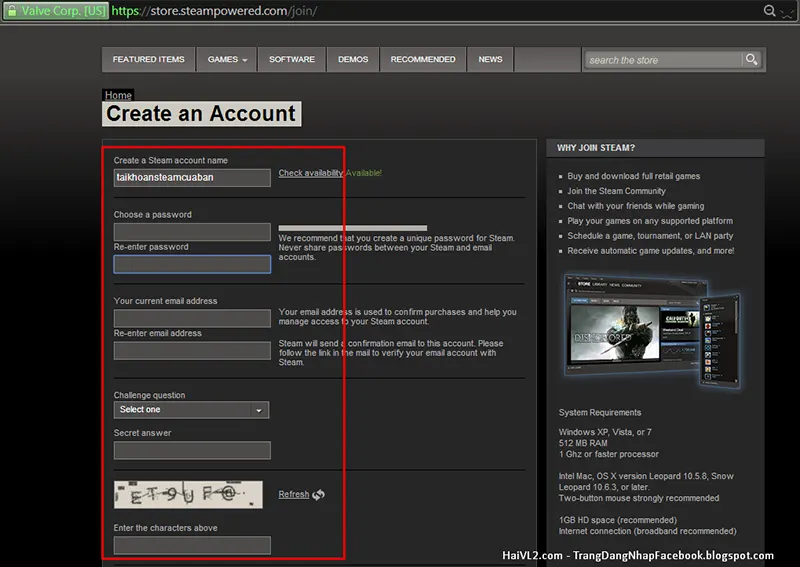Click the Check availability link

[x=311, y=173]
